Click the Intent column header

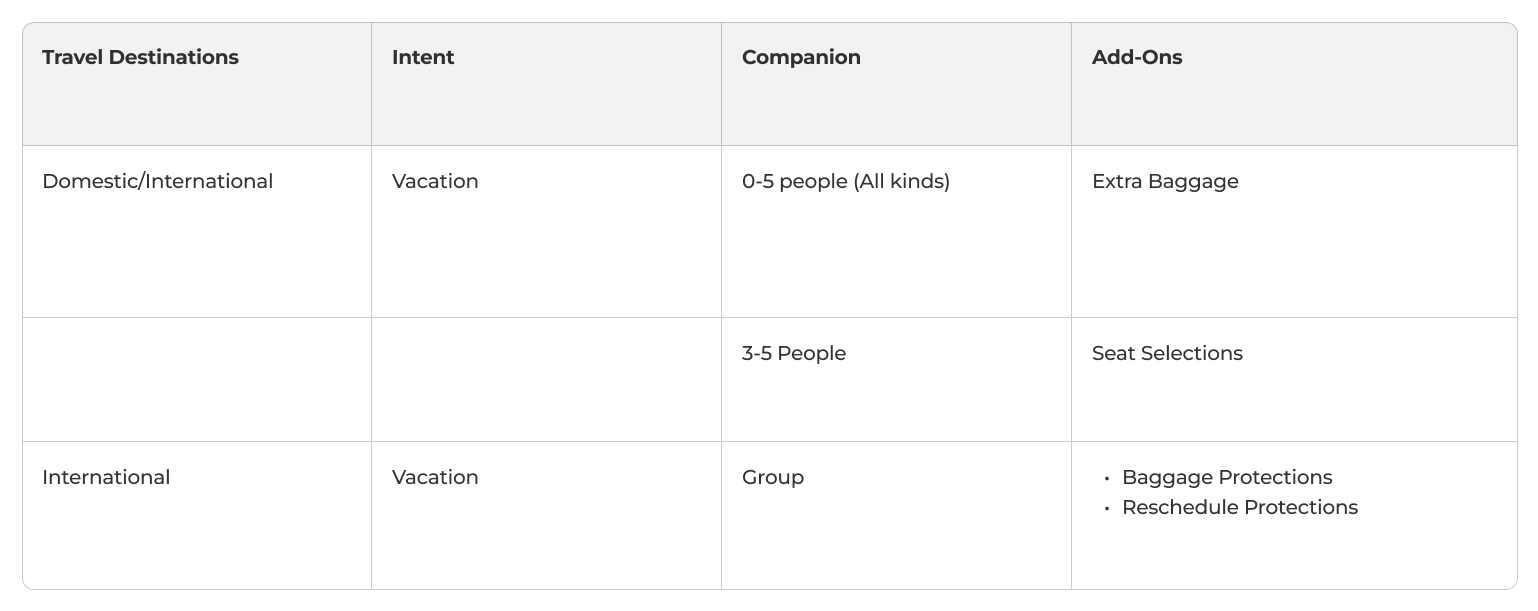coord(423,57)
